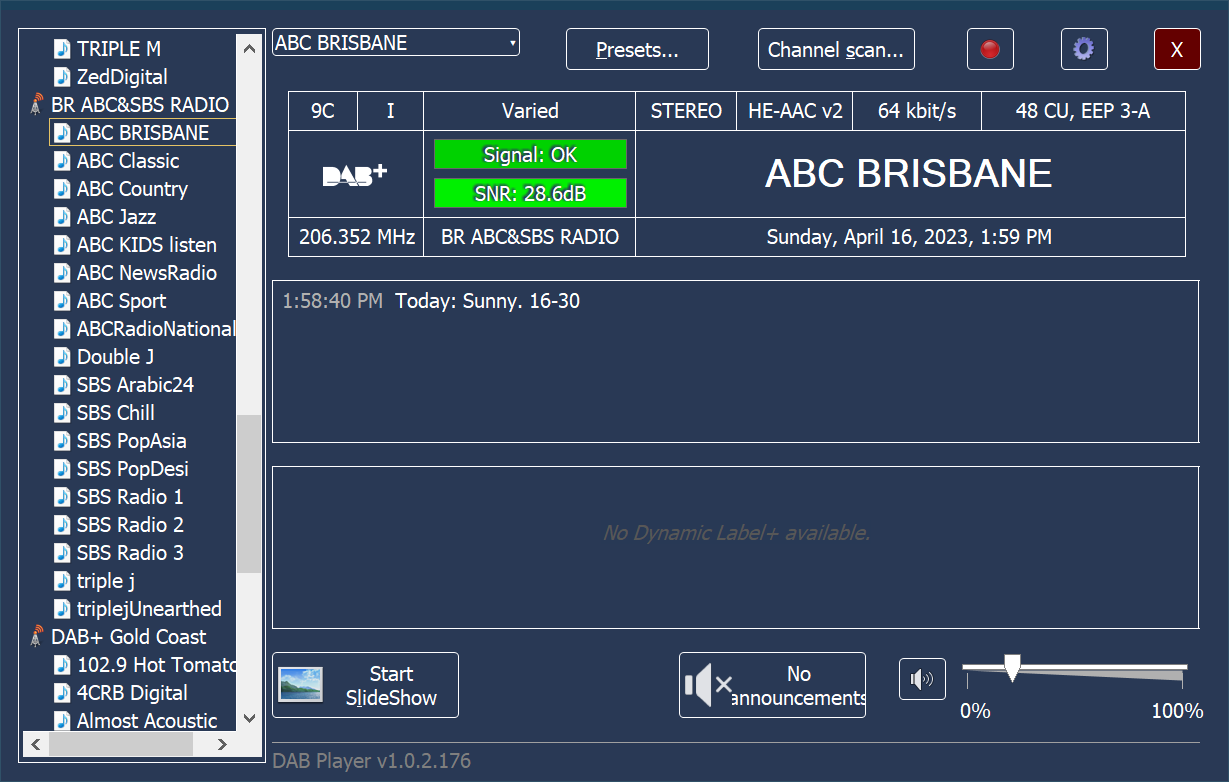
Task: Click the music note icon beside ABC NewsRadio
Action: pyautogui.click(x=63, y=273)
